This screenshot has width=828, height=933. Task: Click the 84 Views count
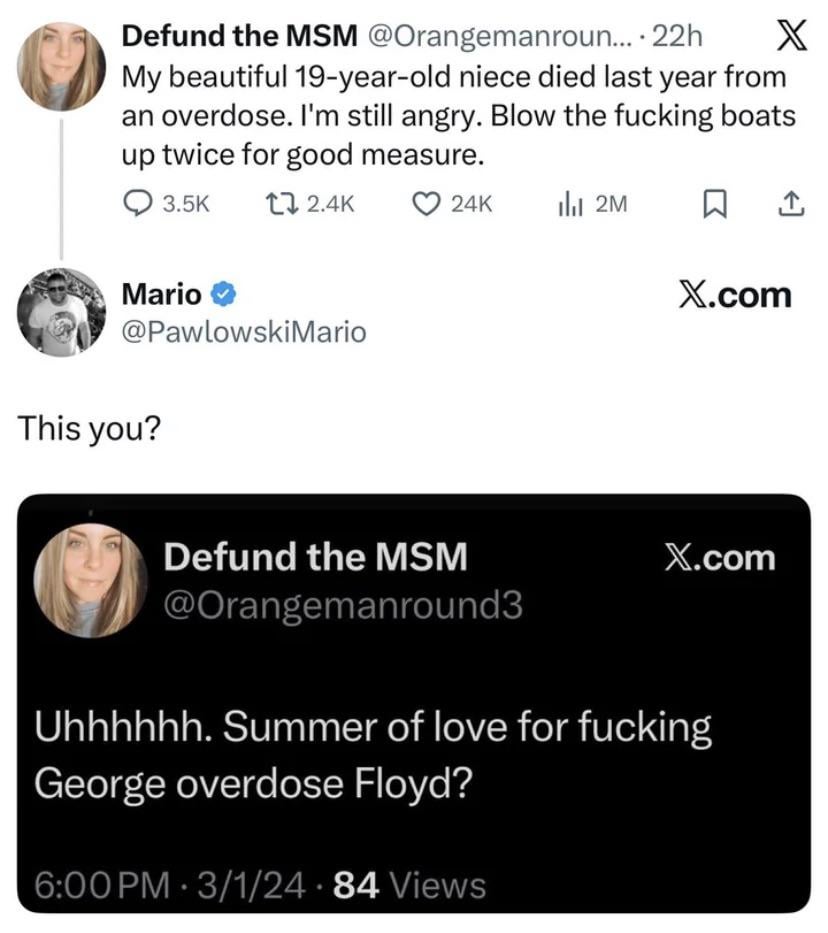[409, 884]
